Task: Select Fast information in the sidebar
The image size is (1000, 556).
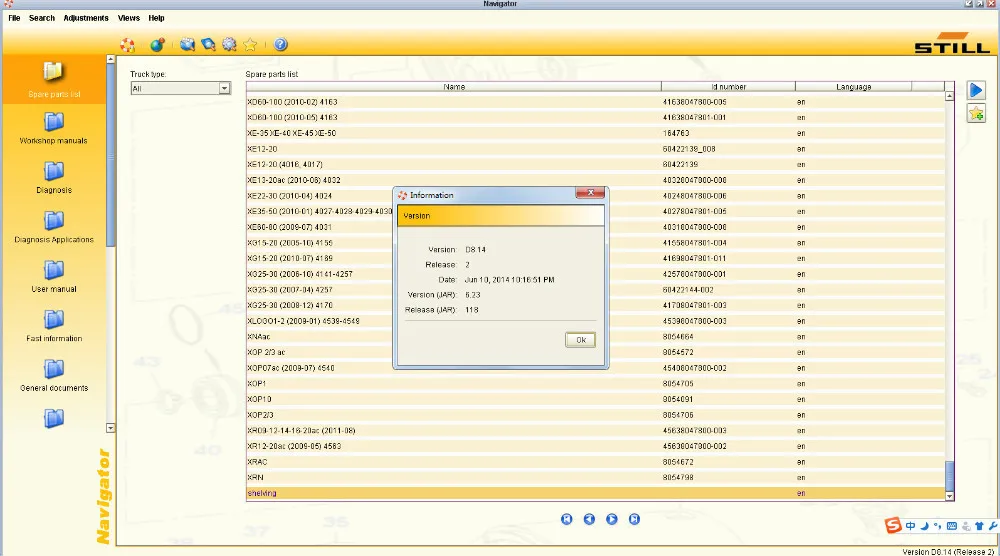Action: (x=54, y=326)
